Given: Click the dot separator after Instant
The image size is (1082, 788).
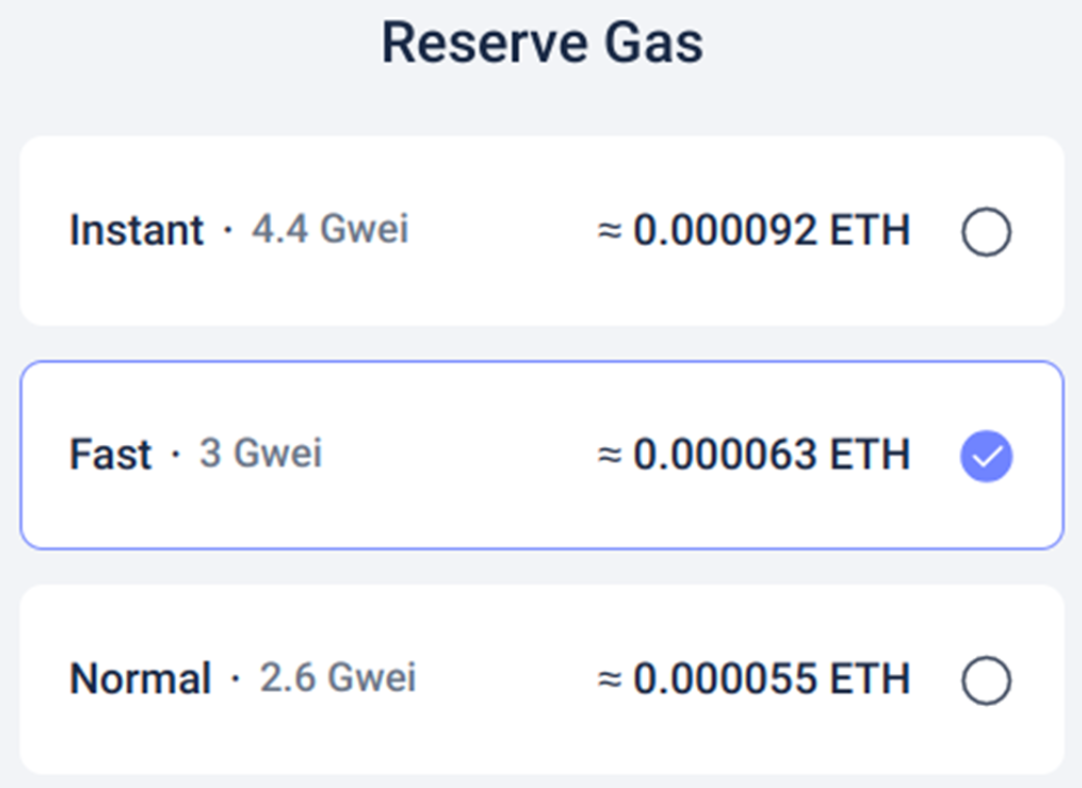Looking at the screenshot, I should pyautogui.click(x=228, y=233).
